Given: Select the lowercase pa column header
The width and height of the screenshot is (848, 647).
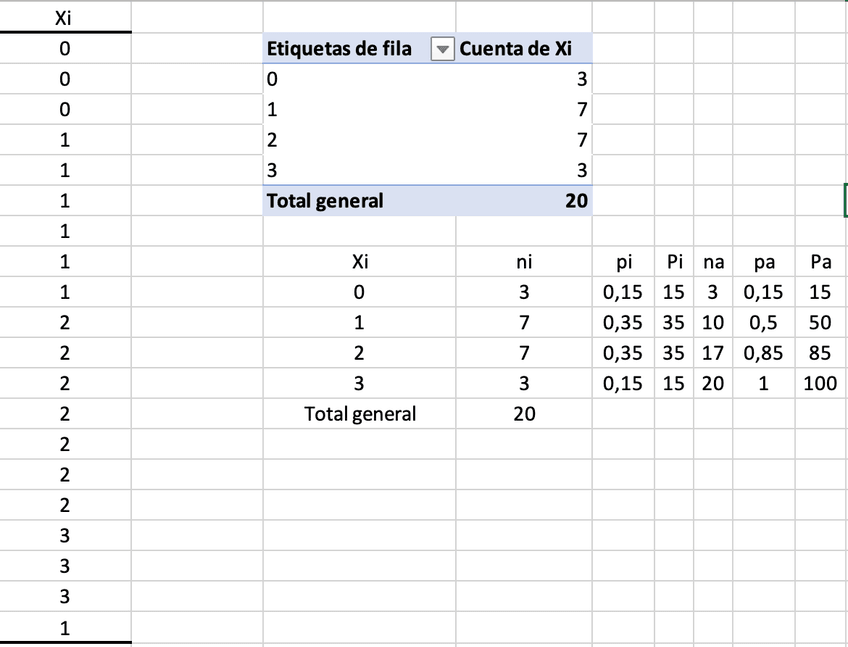Looking at the screenshot, I should coord(764,262).
